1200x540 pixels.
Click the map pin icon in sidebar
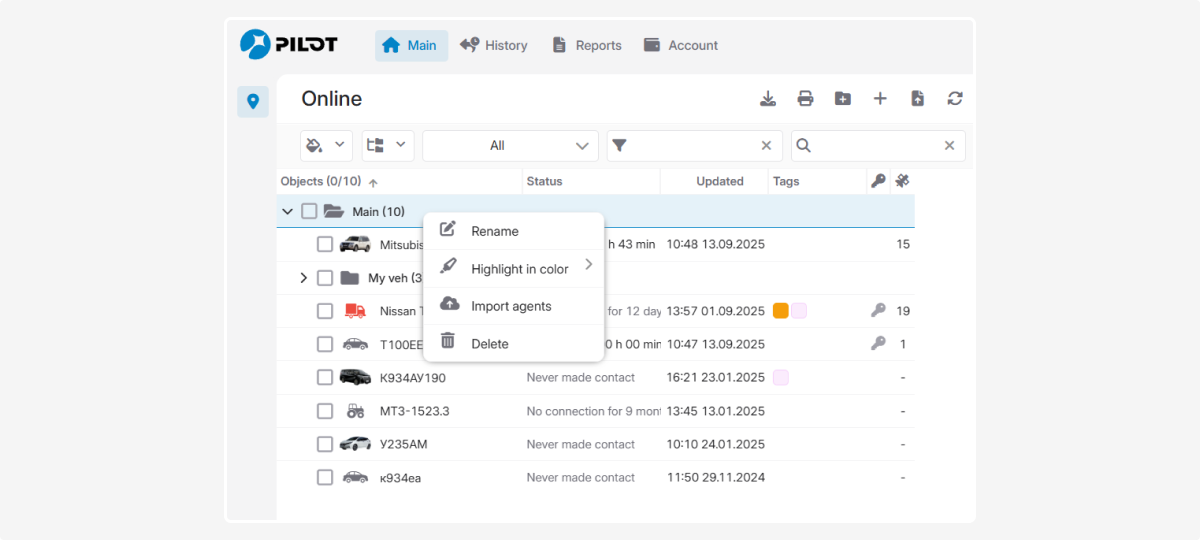tap(253, 101)
